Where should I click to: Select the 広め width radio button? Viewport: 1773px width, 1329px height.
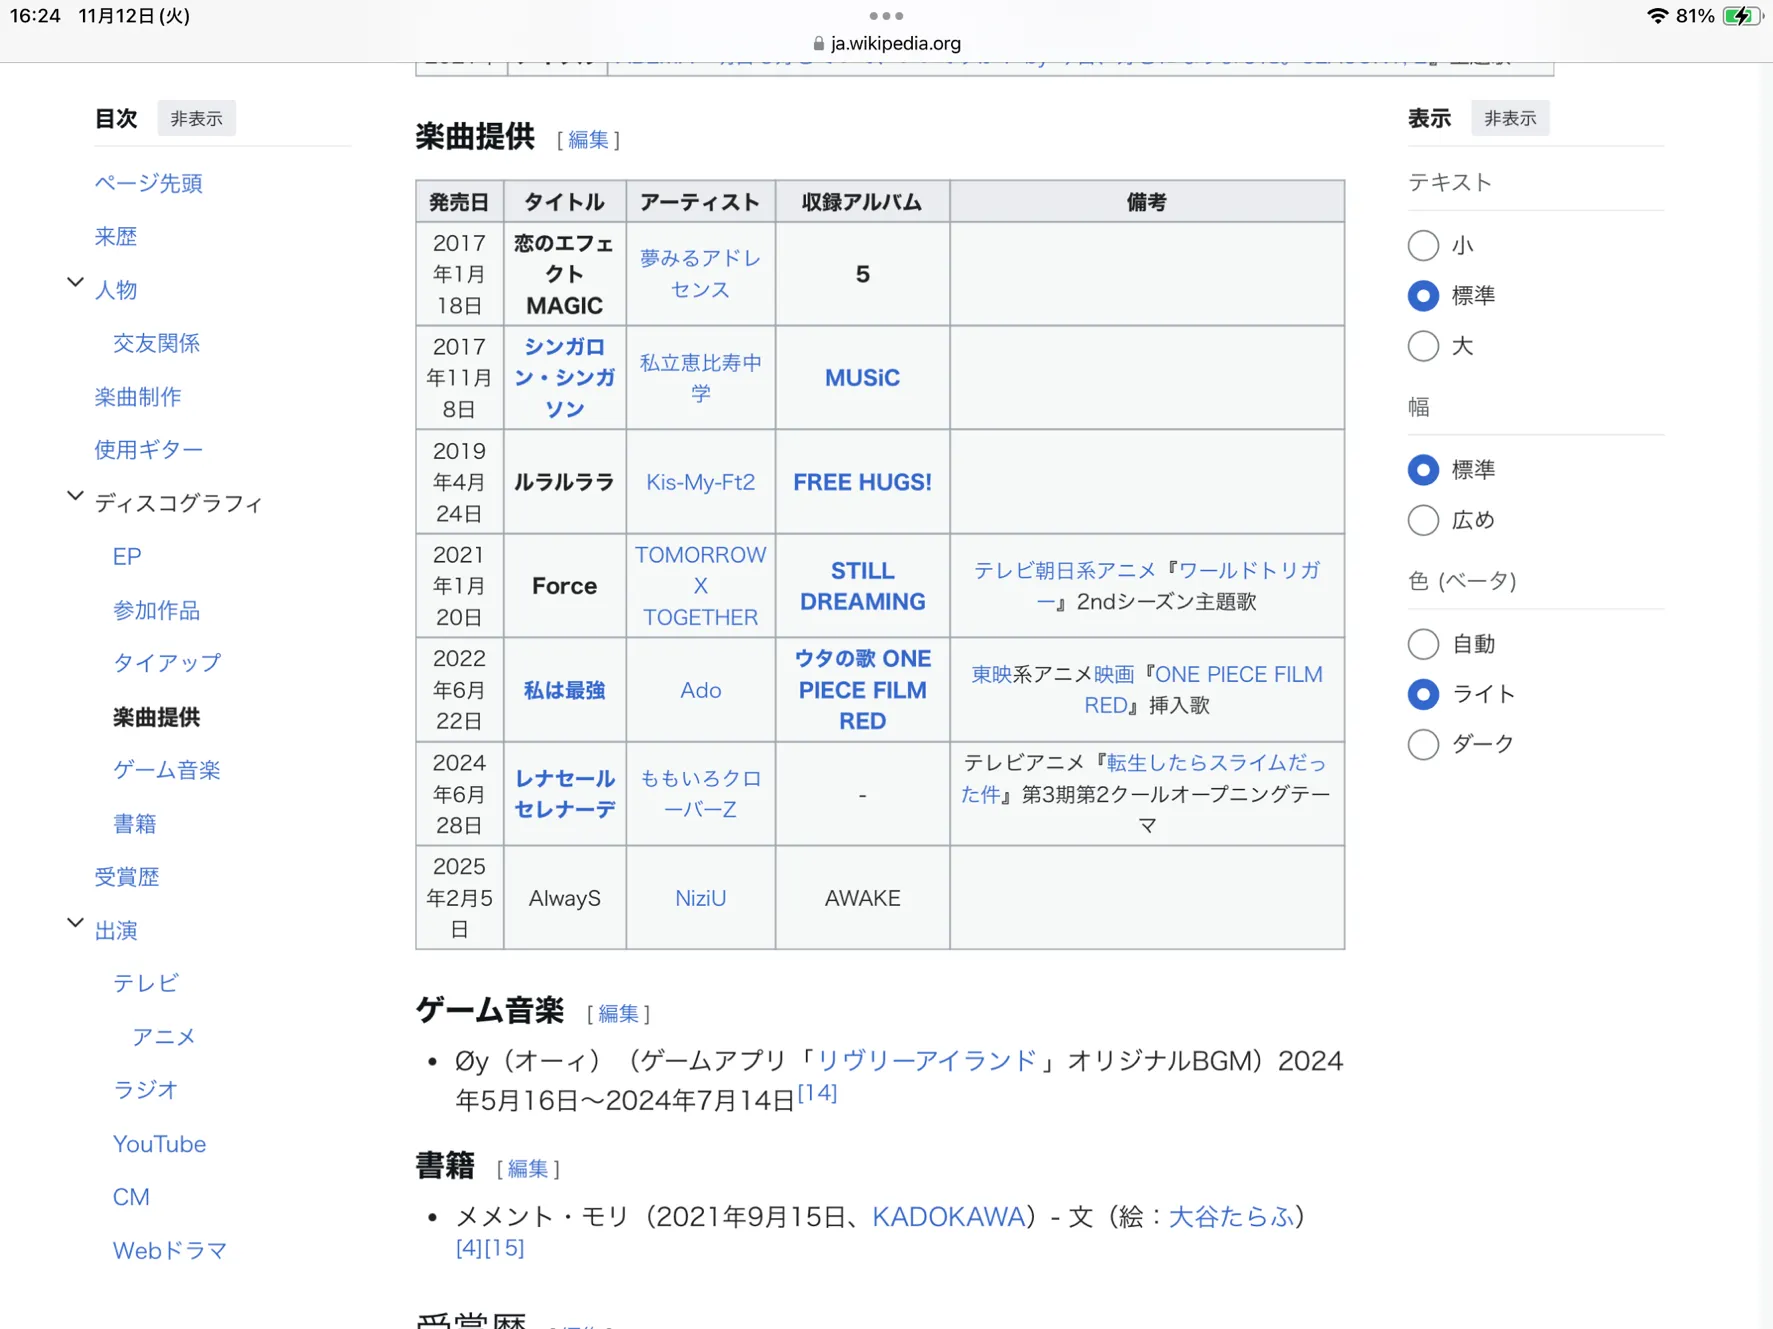tap(1423, 520)
